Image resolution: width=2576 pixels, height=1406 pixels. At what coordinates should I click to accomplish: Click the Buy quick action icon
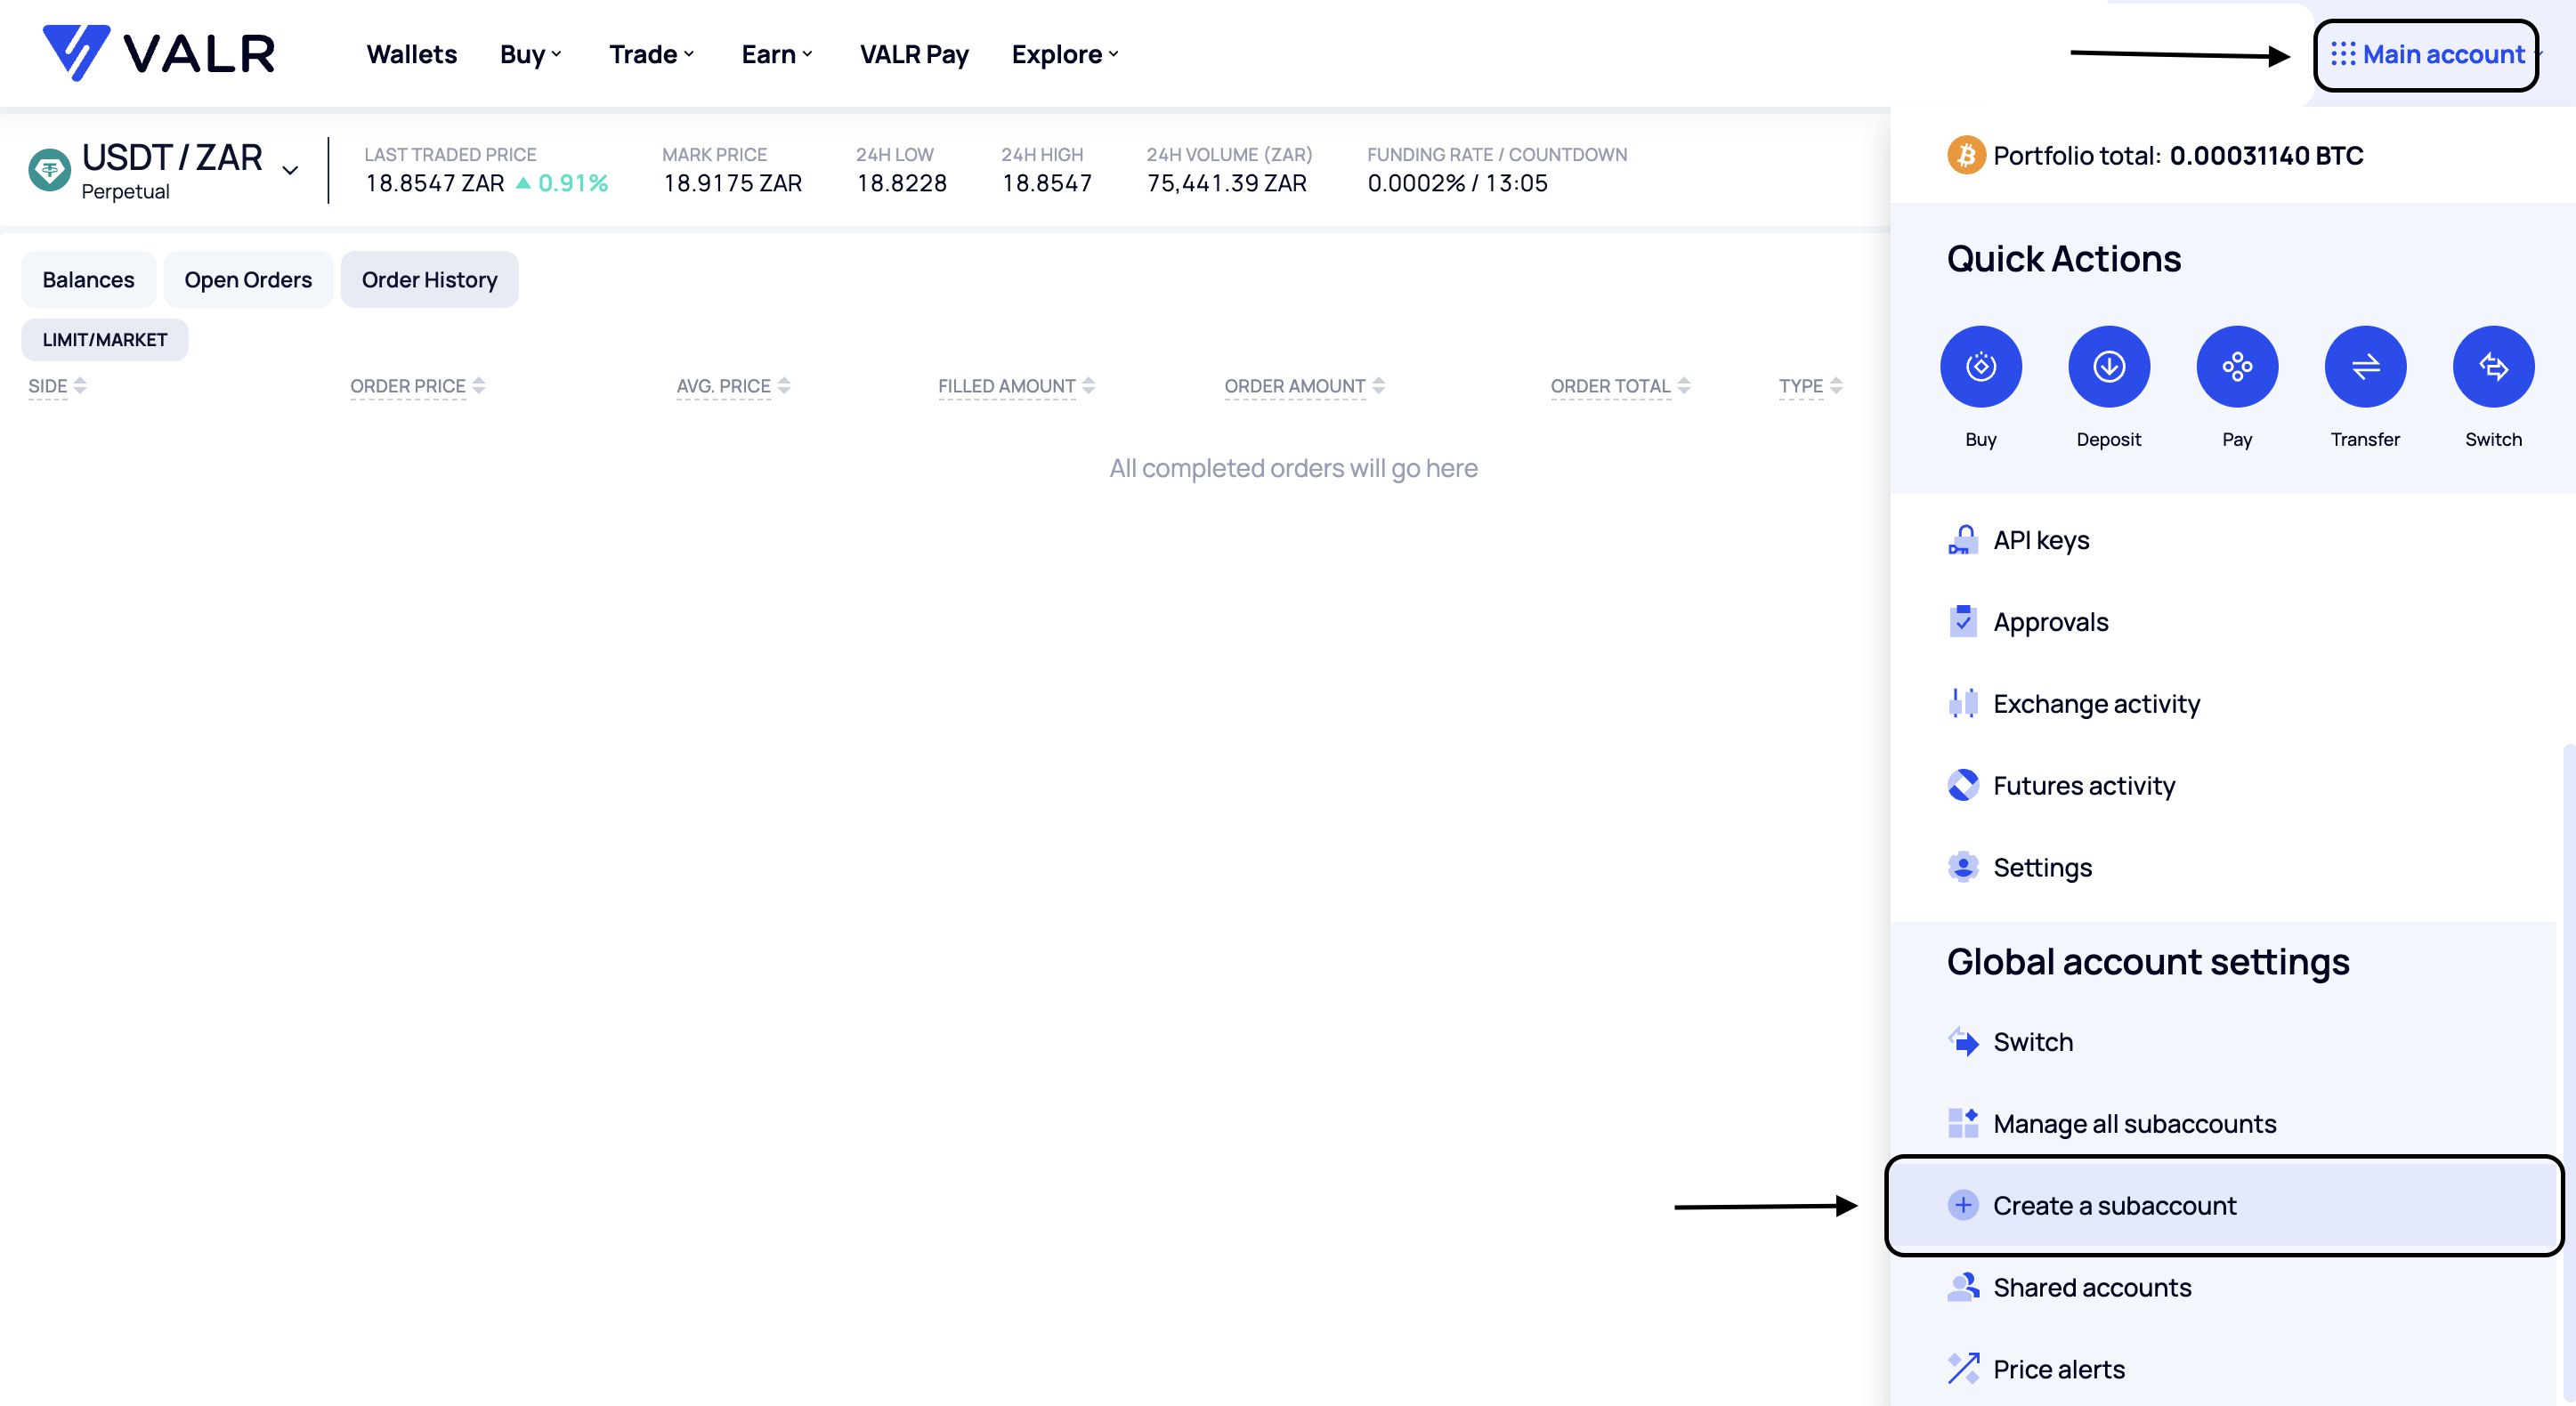click(x=1980, y=366)
